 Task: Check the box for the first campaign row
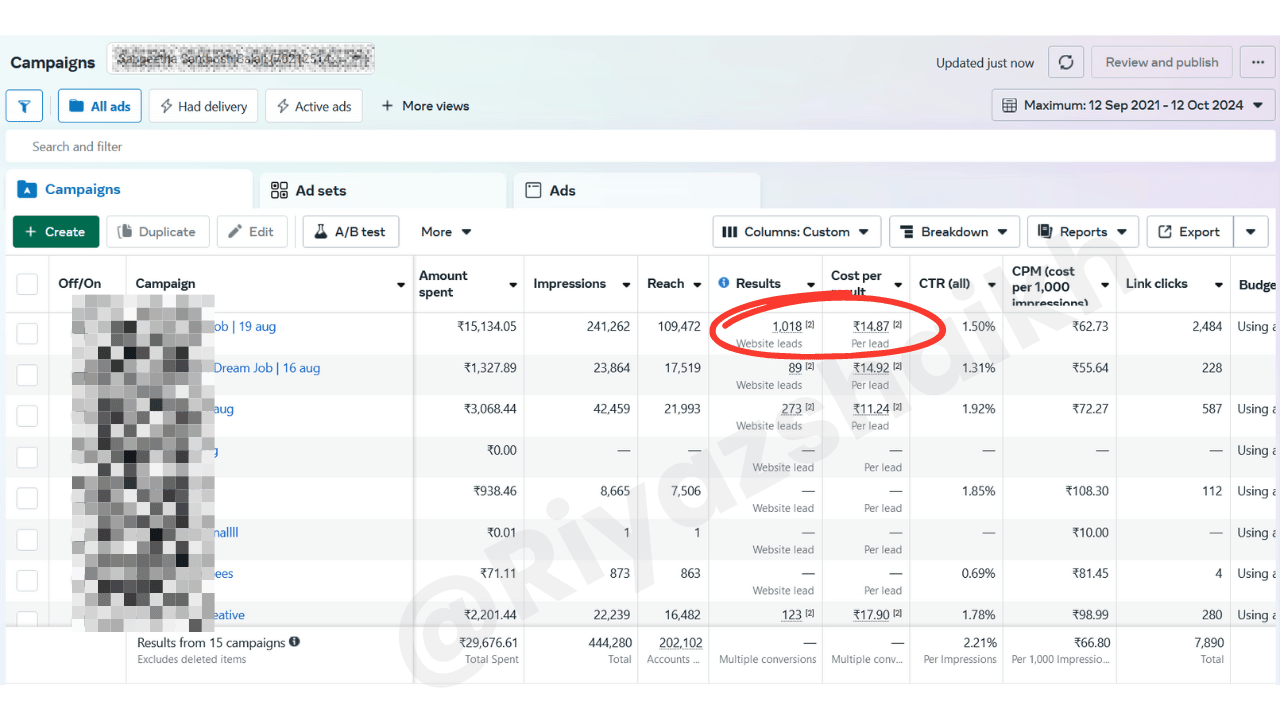pyautogui.click(x=27, y=334)
